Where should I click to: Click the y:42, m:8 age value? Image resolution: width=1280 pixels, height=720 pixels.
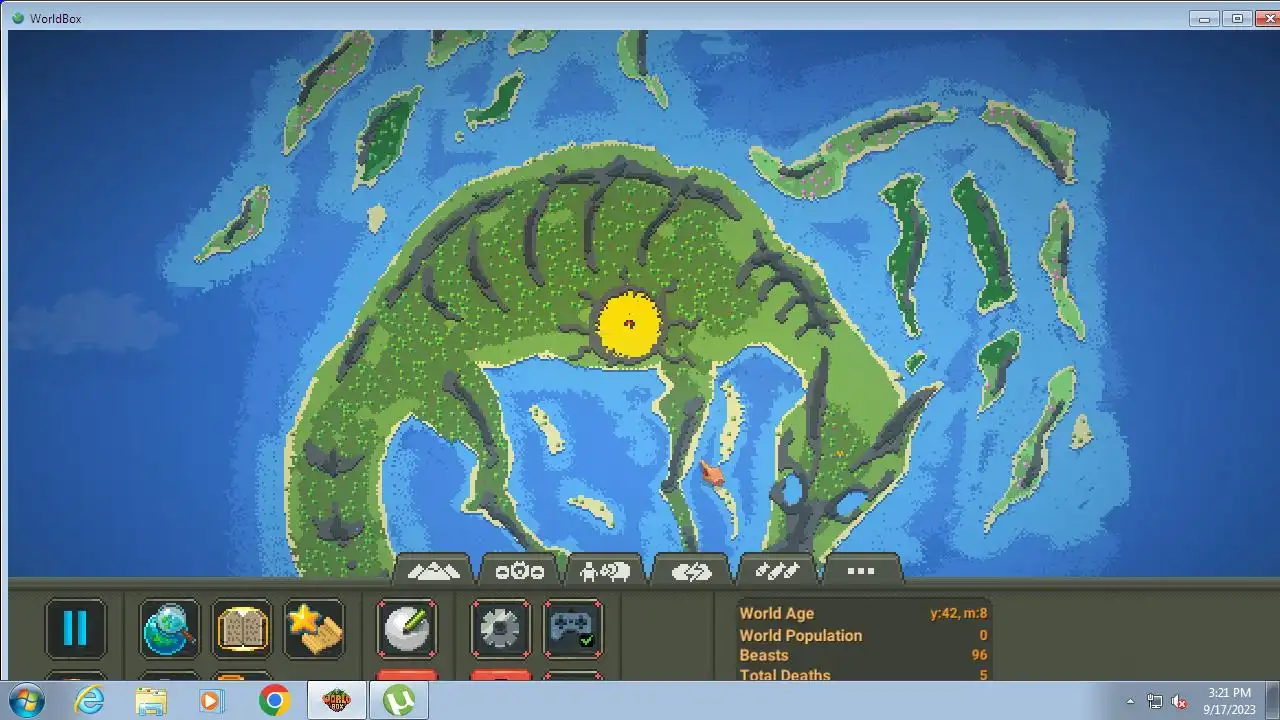pos(959,614)
